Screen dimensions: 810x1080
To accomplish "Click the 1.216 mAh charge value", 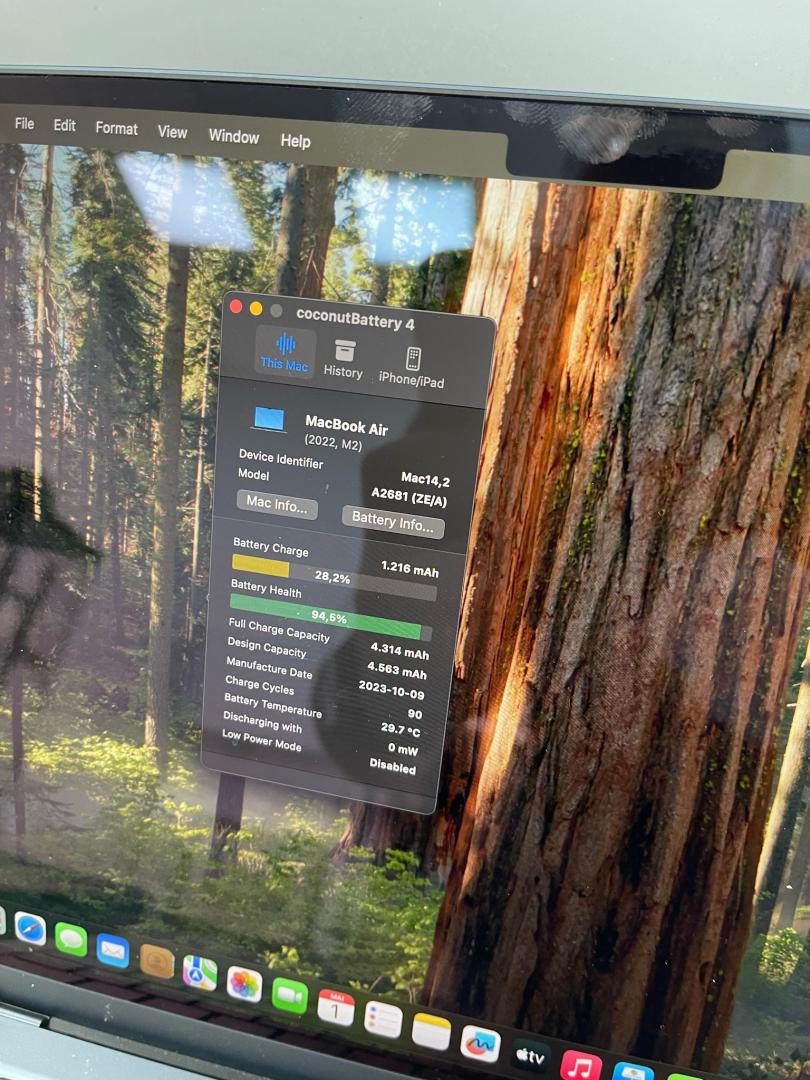I will (x=410, y=568).
